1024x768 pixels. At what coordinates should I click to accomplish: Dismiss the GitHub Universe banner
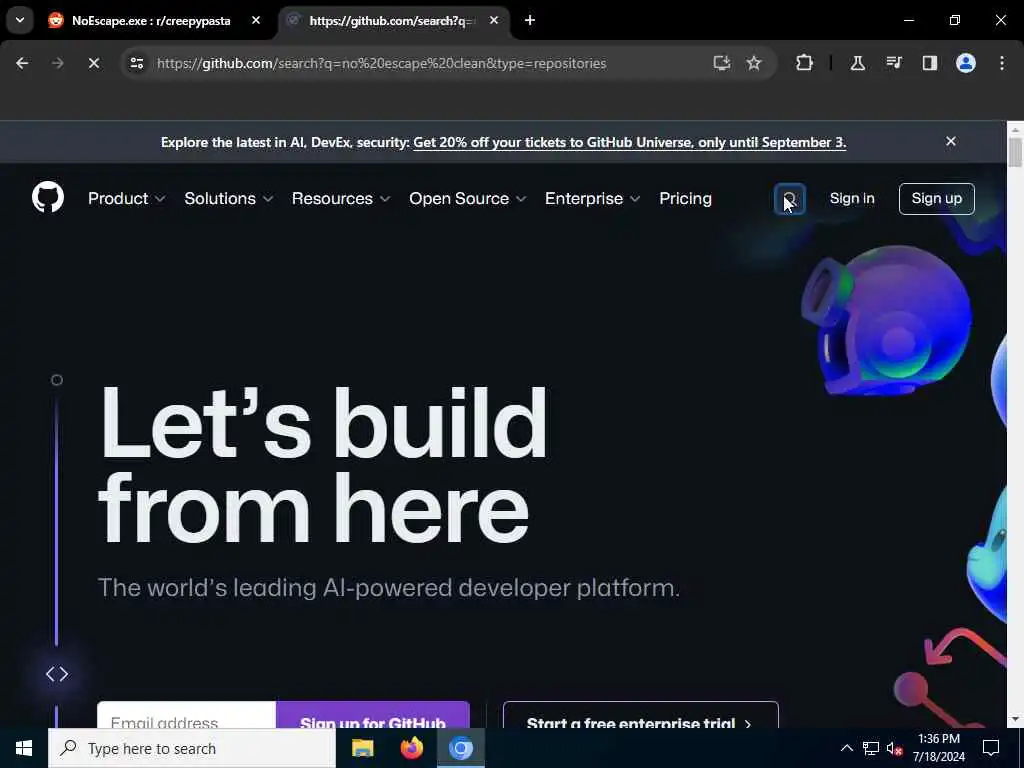pyautogui.click(x=951, y=141)
